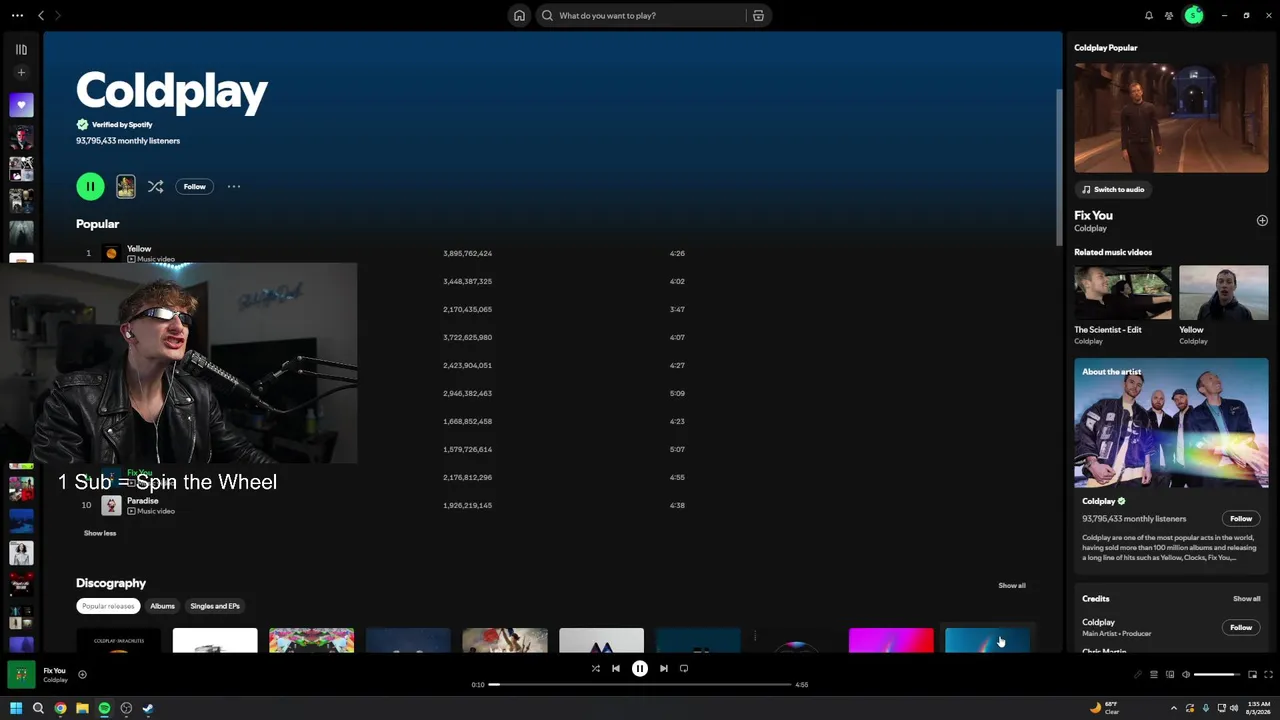The height and width of the screenshot is (720, 1280).
Task: Toggle shuffle in the player bar
Action: tap(595, 669)
